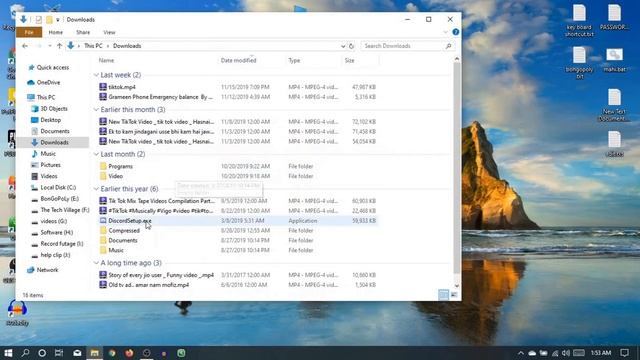Open Mail app on taskbar
The image size is (640, 360).
(x=77, y=353)
